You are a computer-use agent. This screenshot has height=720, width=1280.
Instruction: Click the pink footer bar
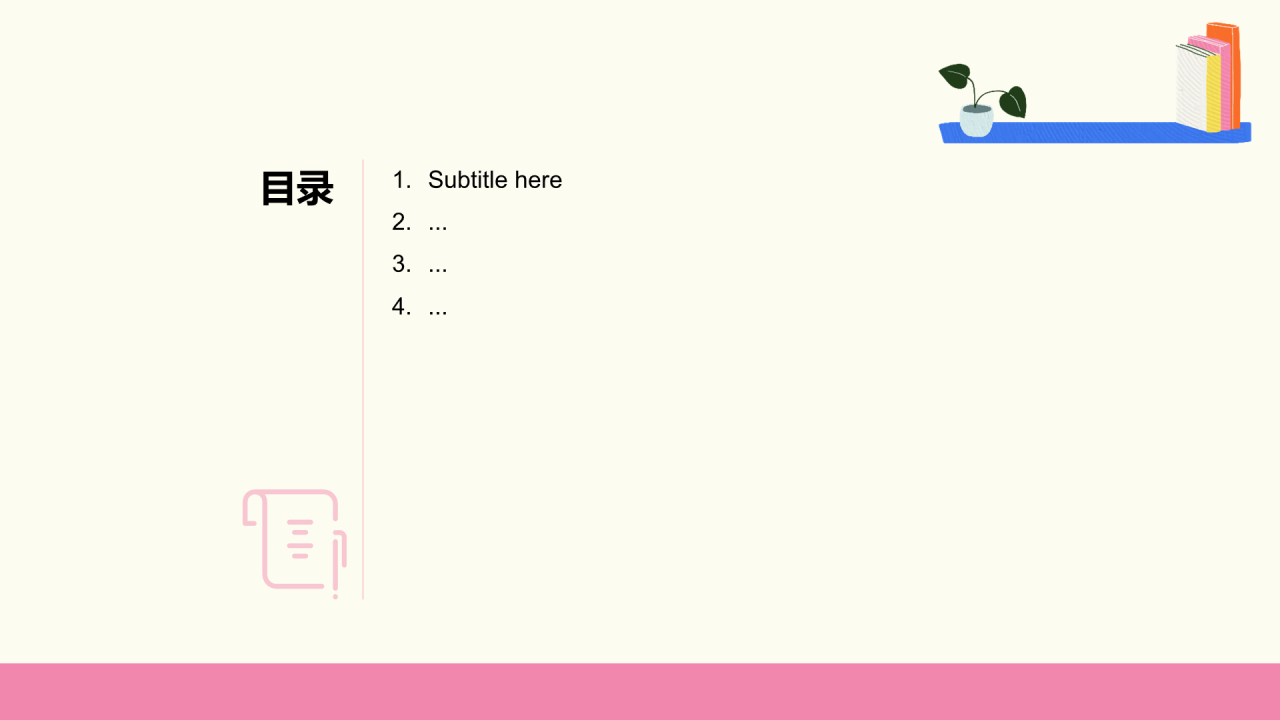(x=640, y=691)
